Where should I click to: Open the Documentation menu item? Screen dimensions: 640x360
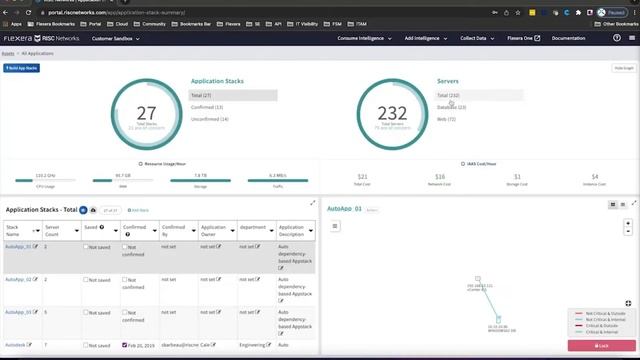click(568, 38)
